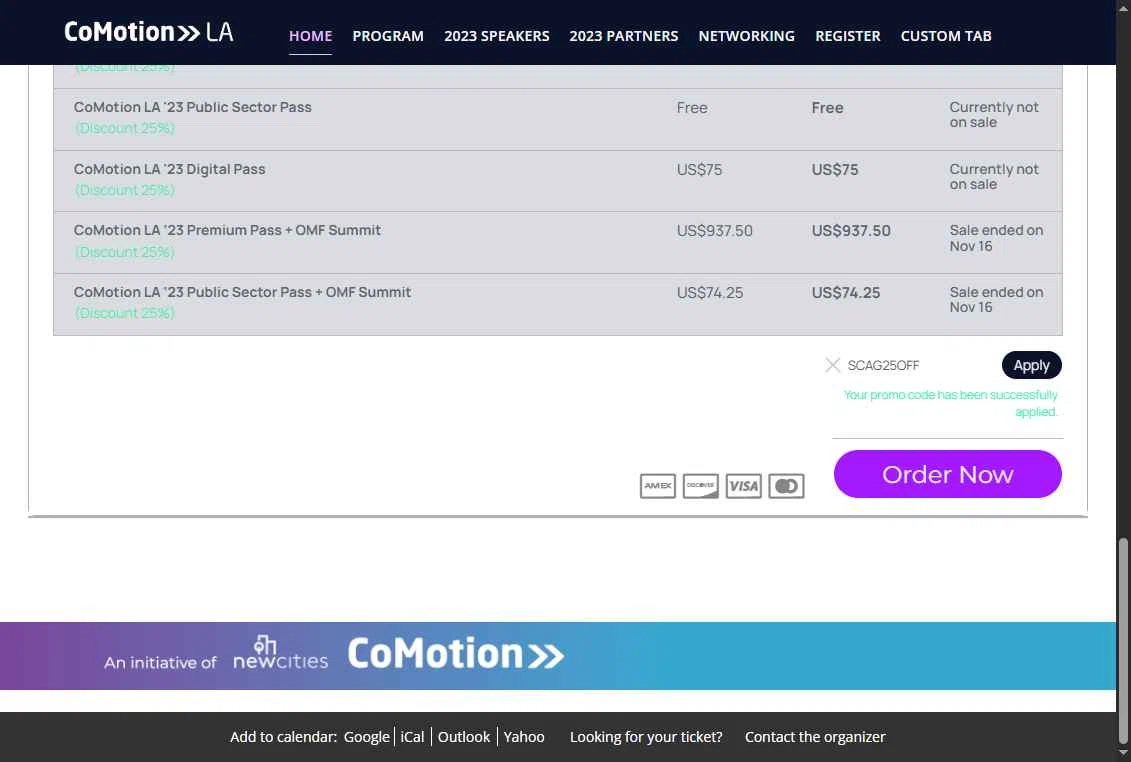Open the NETWORKING nav item

(746, 36)
